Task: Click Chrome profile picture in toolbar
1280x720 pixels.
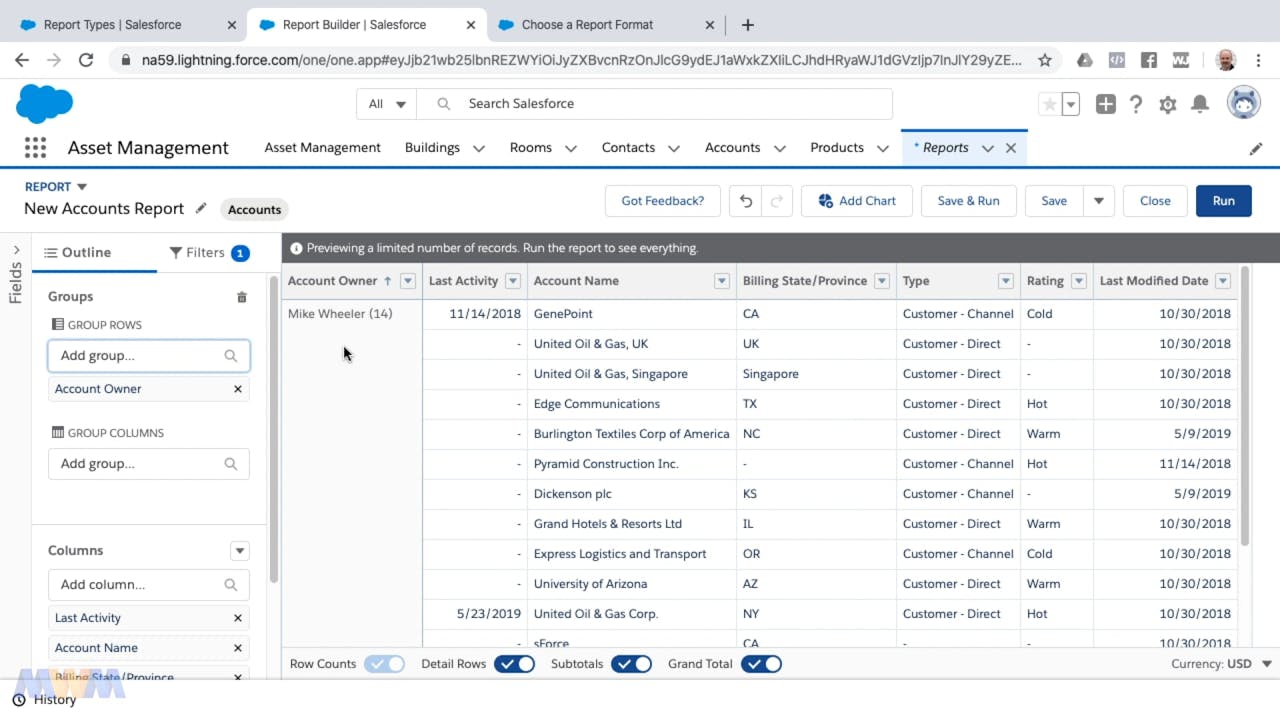Action: pyautogui.click(x=1225, y=60)
